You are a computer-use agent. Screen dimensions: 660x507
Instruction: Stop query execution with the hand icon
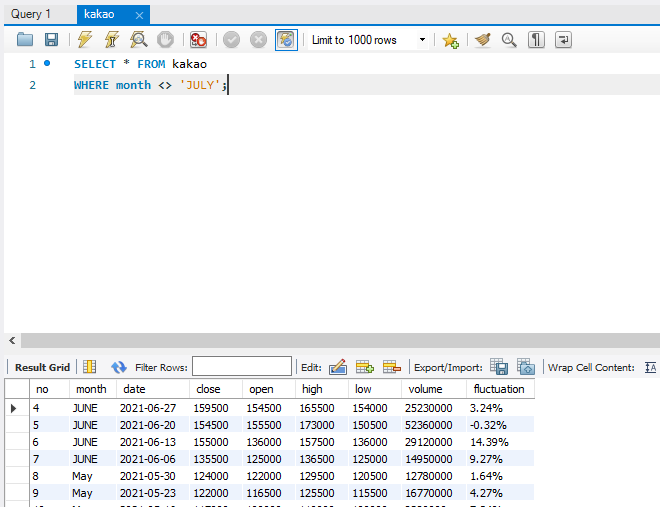click(165, 40)
